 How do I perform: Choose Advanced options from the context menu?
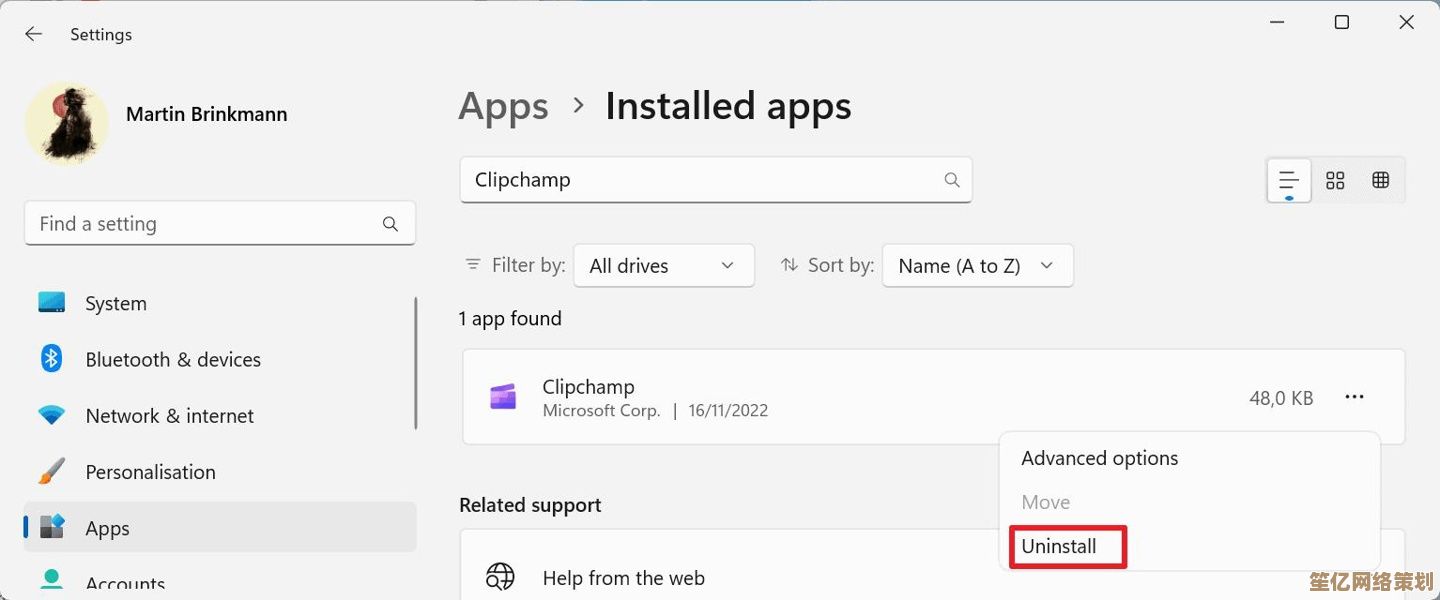pyautogui.click(x=1099, y=458)
